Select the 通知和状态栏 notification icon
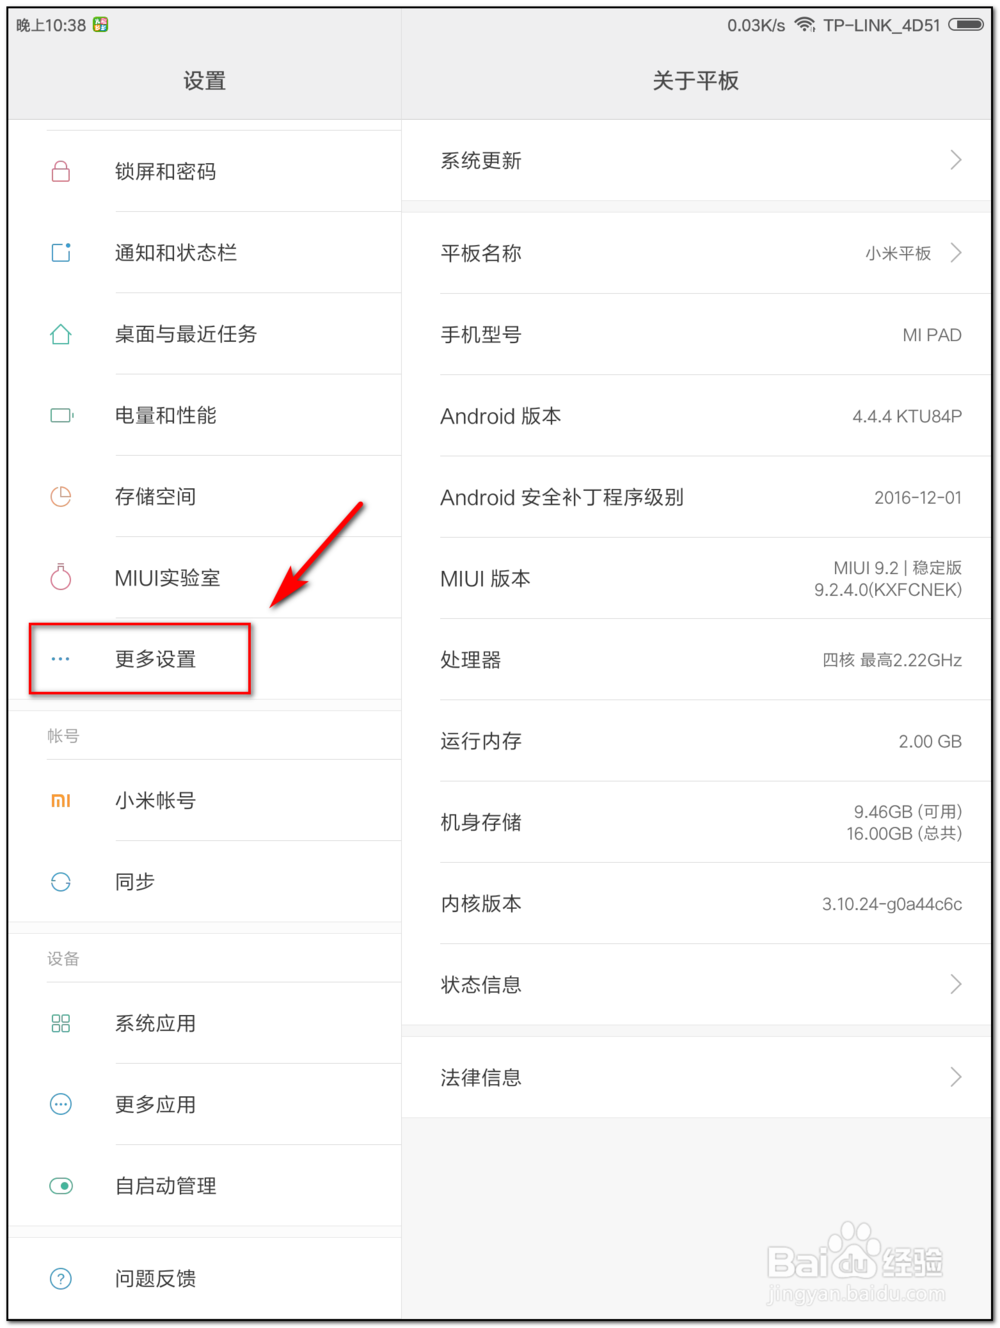The height and width of the screenshot is (1328, 1000). point(61,252)
